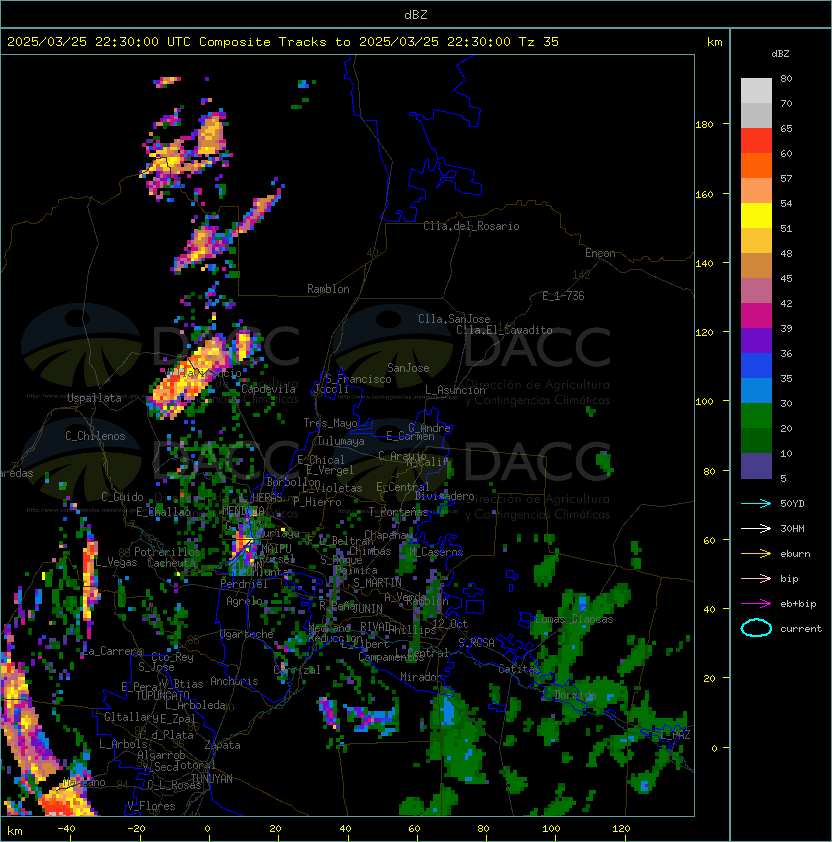
Task: Select the light blue 35 dBZ swatch
Action: 756,390
